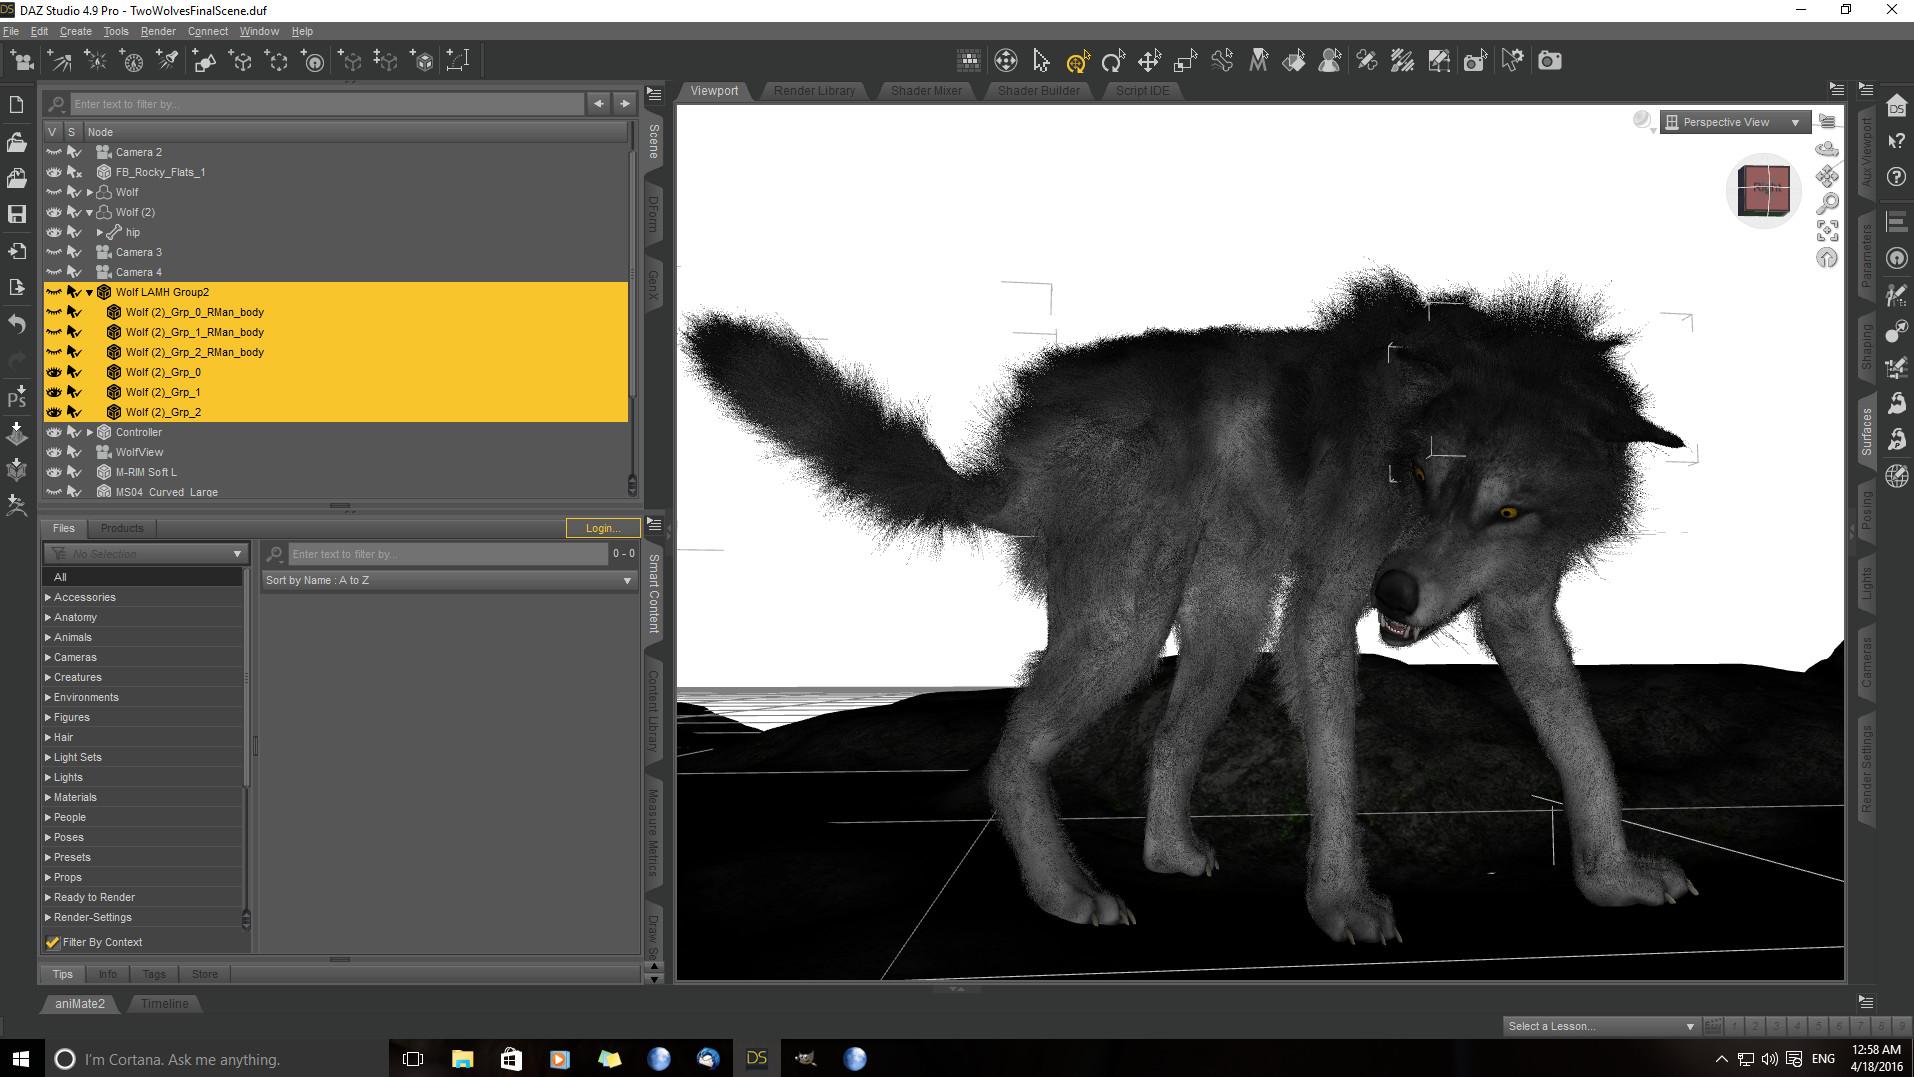Open Sort by Name dropdown
The image size is (1914, 1077).
(x=449, y=580)
